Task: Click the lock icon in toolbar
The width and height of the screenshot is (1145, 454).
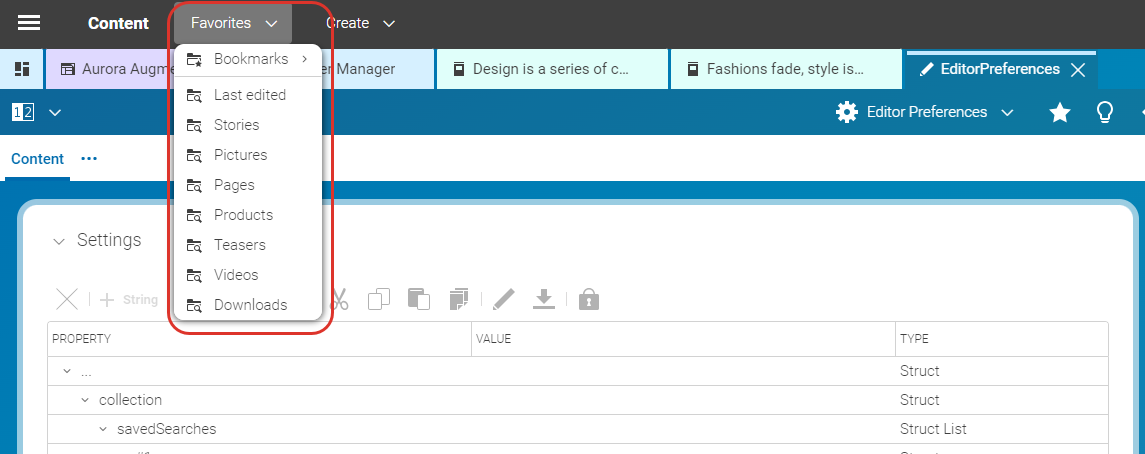Action: pyautogui.click(x=589, y=299)
